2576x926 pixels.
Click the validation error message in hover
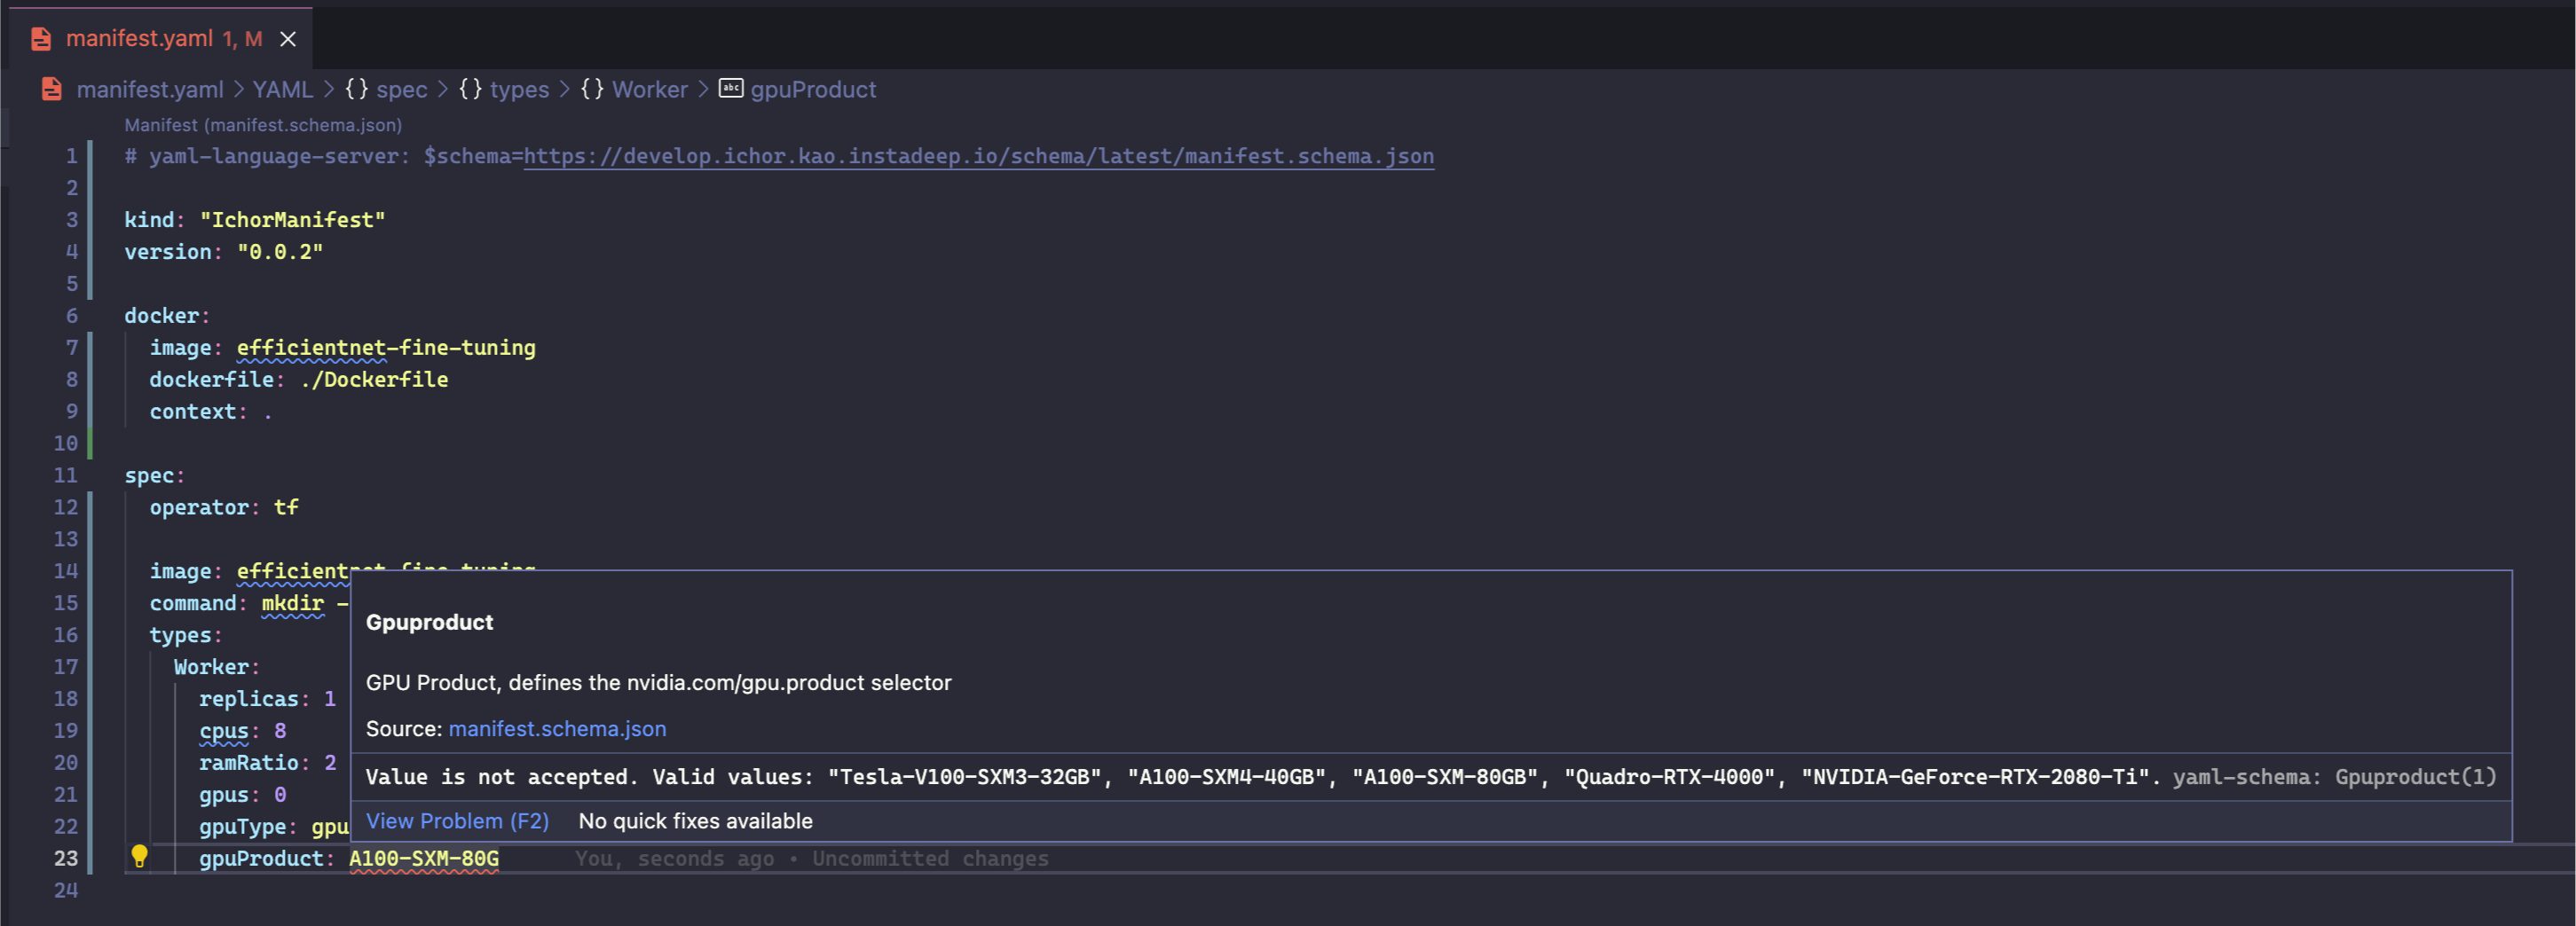pos(1263,777)
